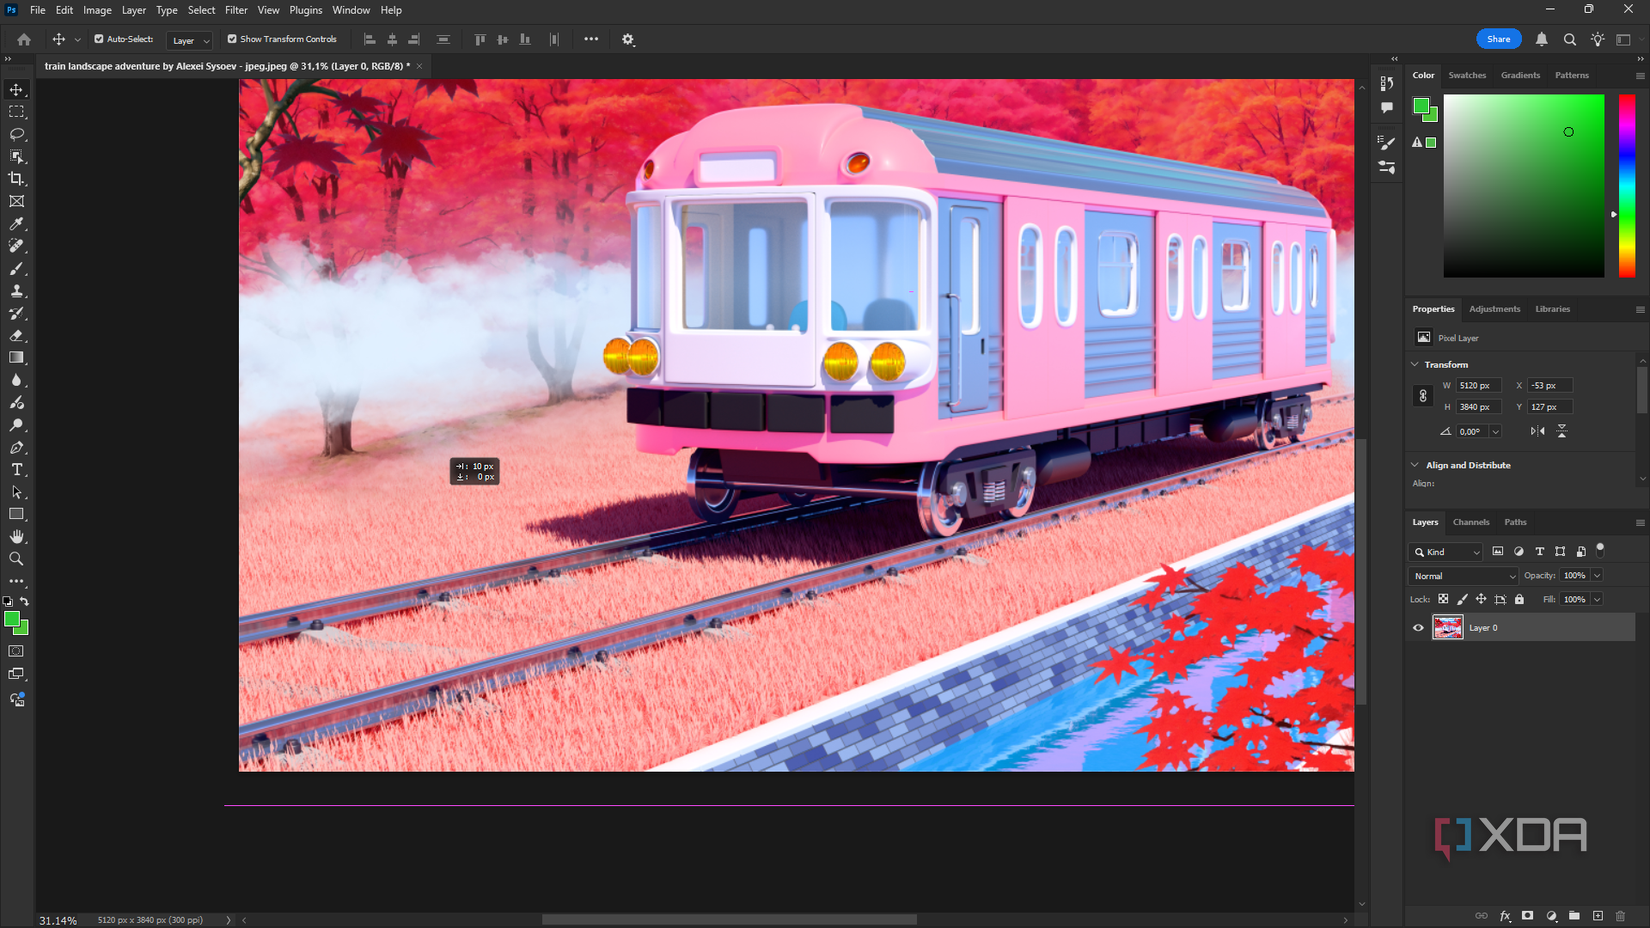Image resolution: width=1650 pixels, height=928 pixels.
Task: Select the Crop tool
Action: pyautogui.click(x=17, y=179)
